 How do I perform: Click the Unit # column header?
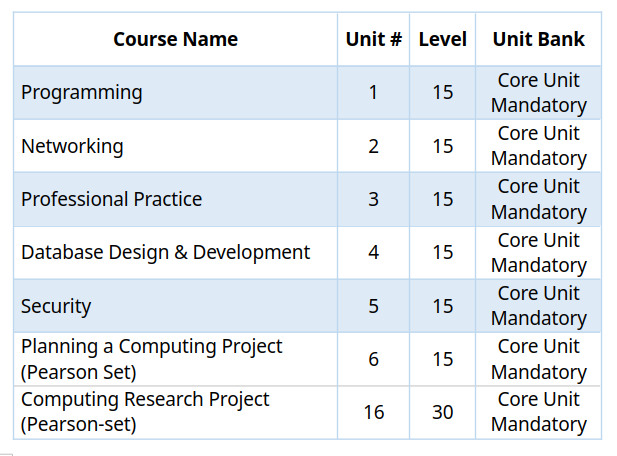click(373, 39)
